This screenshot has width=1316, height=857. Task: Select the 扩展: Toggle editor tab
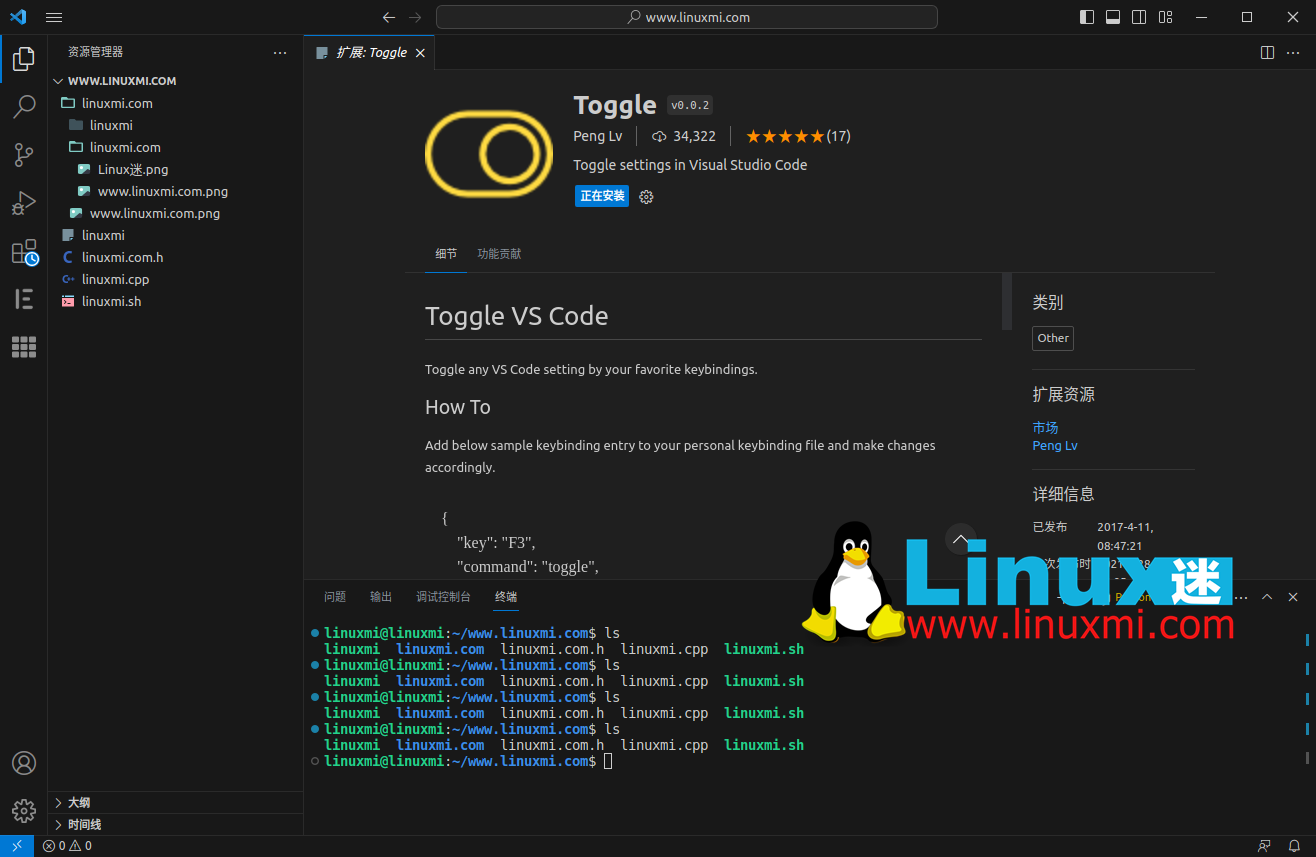370,53
